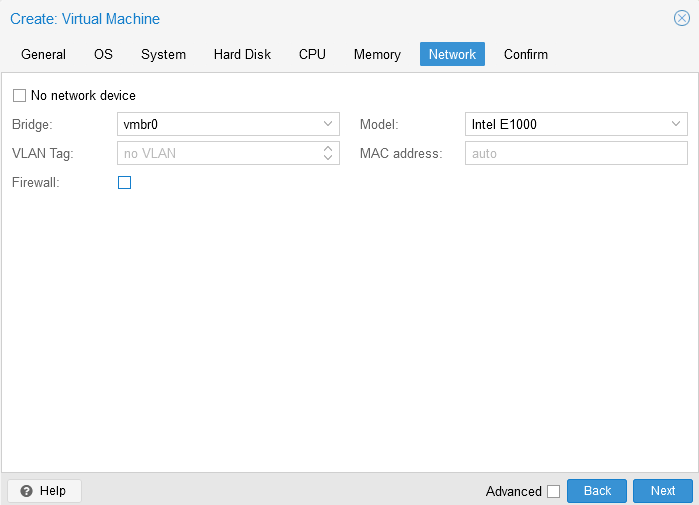Go to the System tab
This screenshot has height=505, width=699.
point(163,54)
